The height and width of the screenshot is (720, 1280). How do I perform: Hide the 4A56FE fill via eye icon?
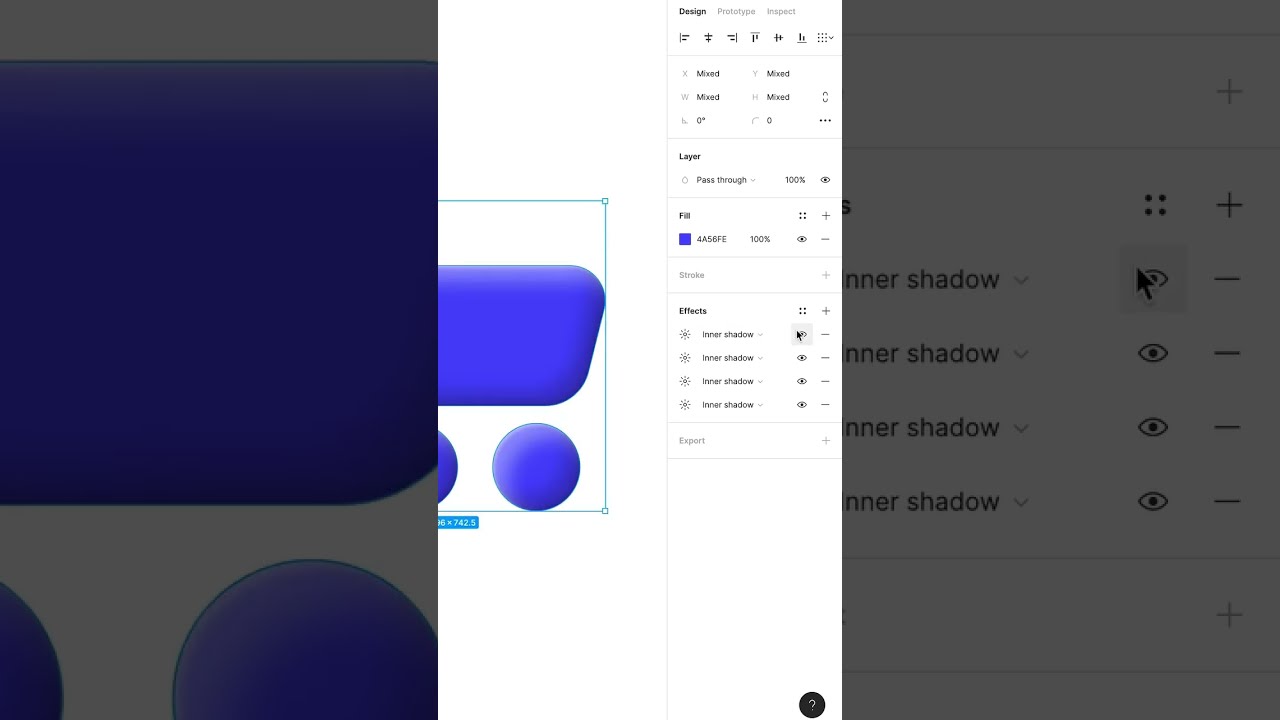tap(802, 239)
